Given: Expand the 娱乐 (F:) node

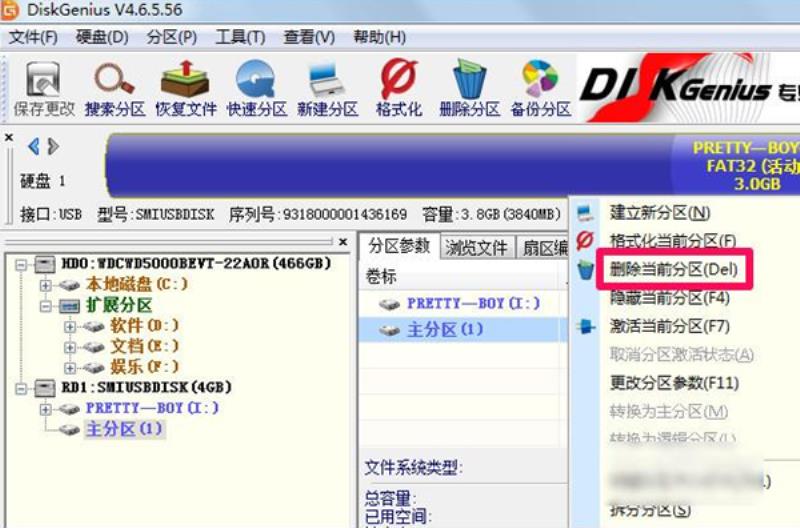Looking at the screenshot, I should coord(70,367).
